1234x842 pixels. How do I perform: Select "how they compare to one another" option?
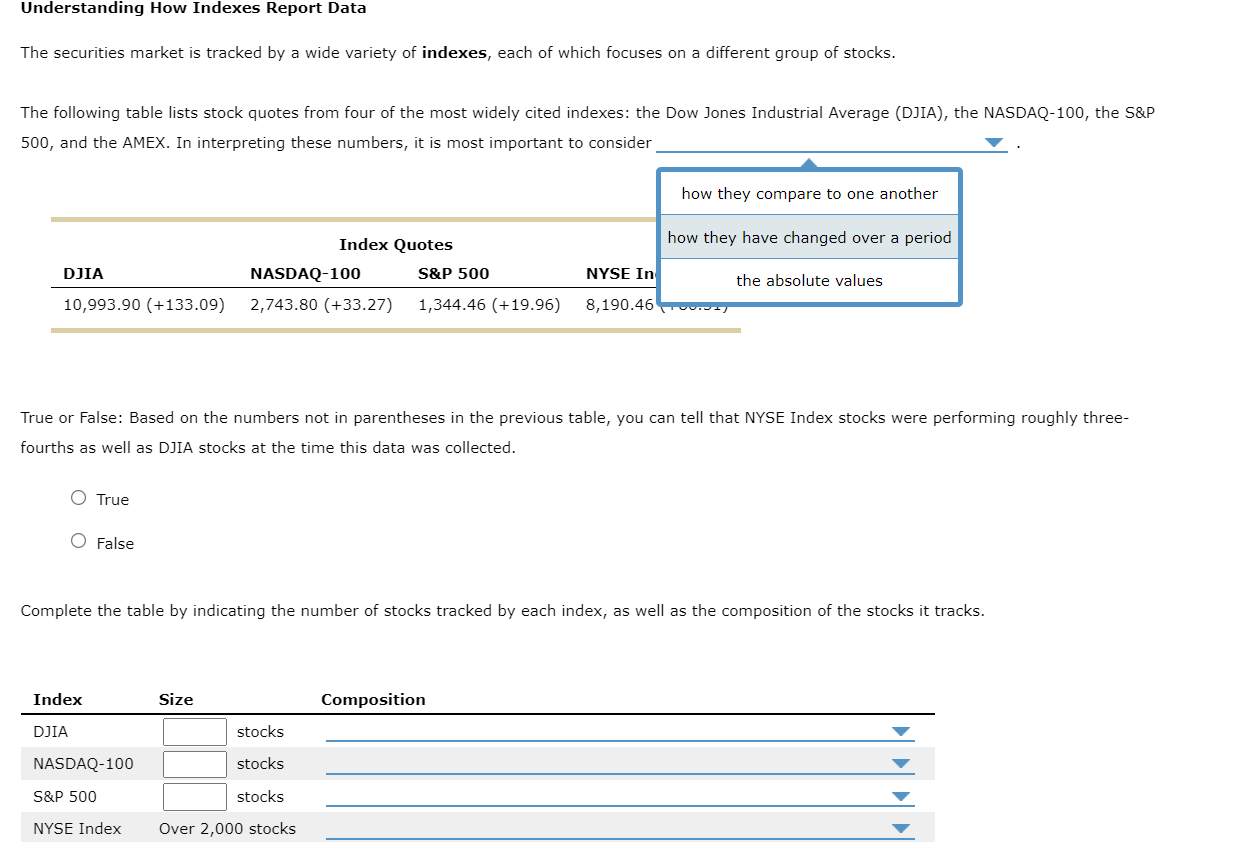pyautogui.click(x=808, y=193)
